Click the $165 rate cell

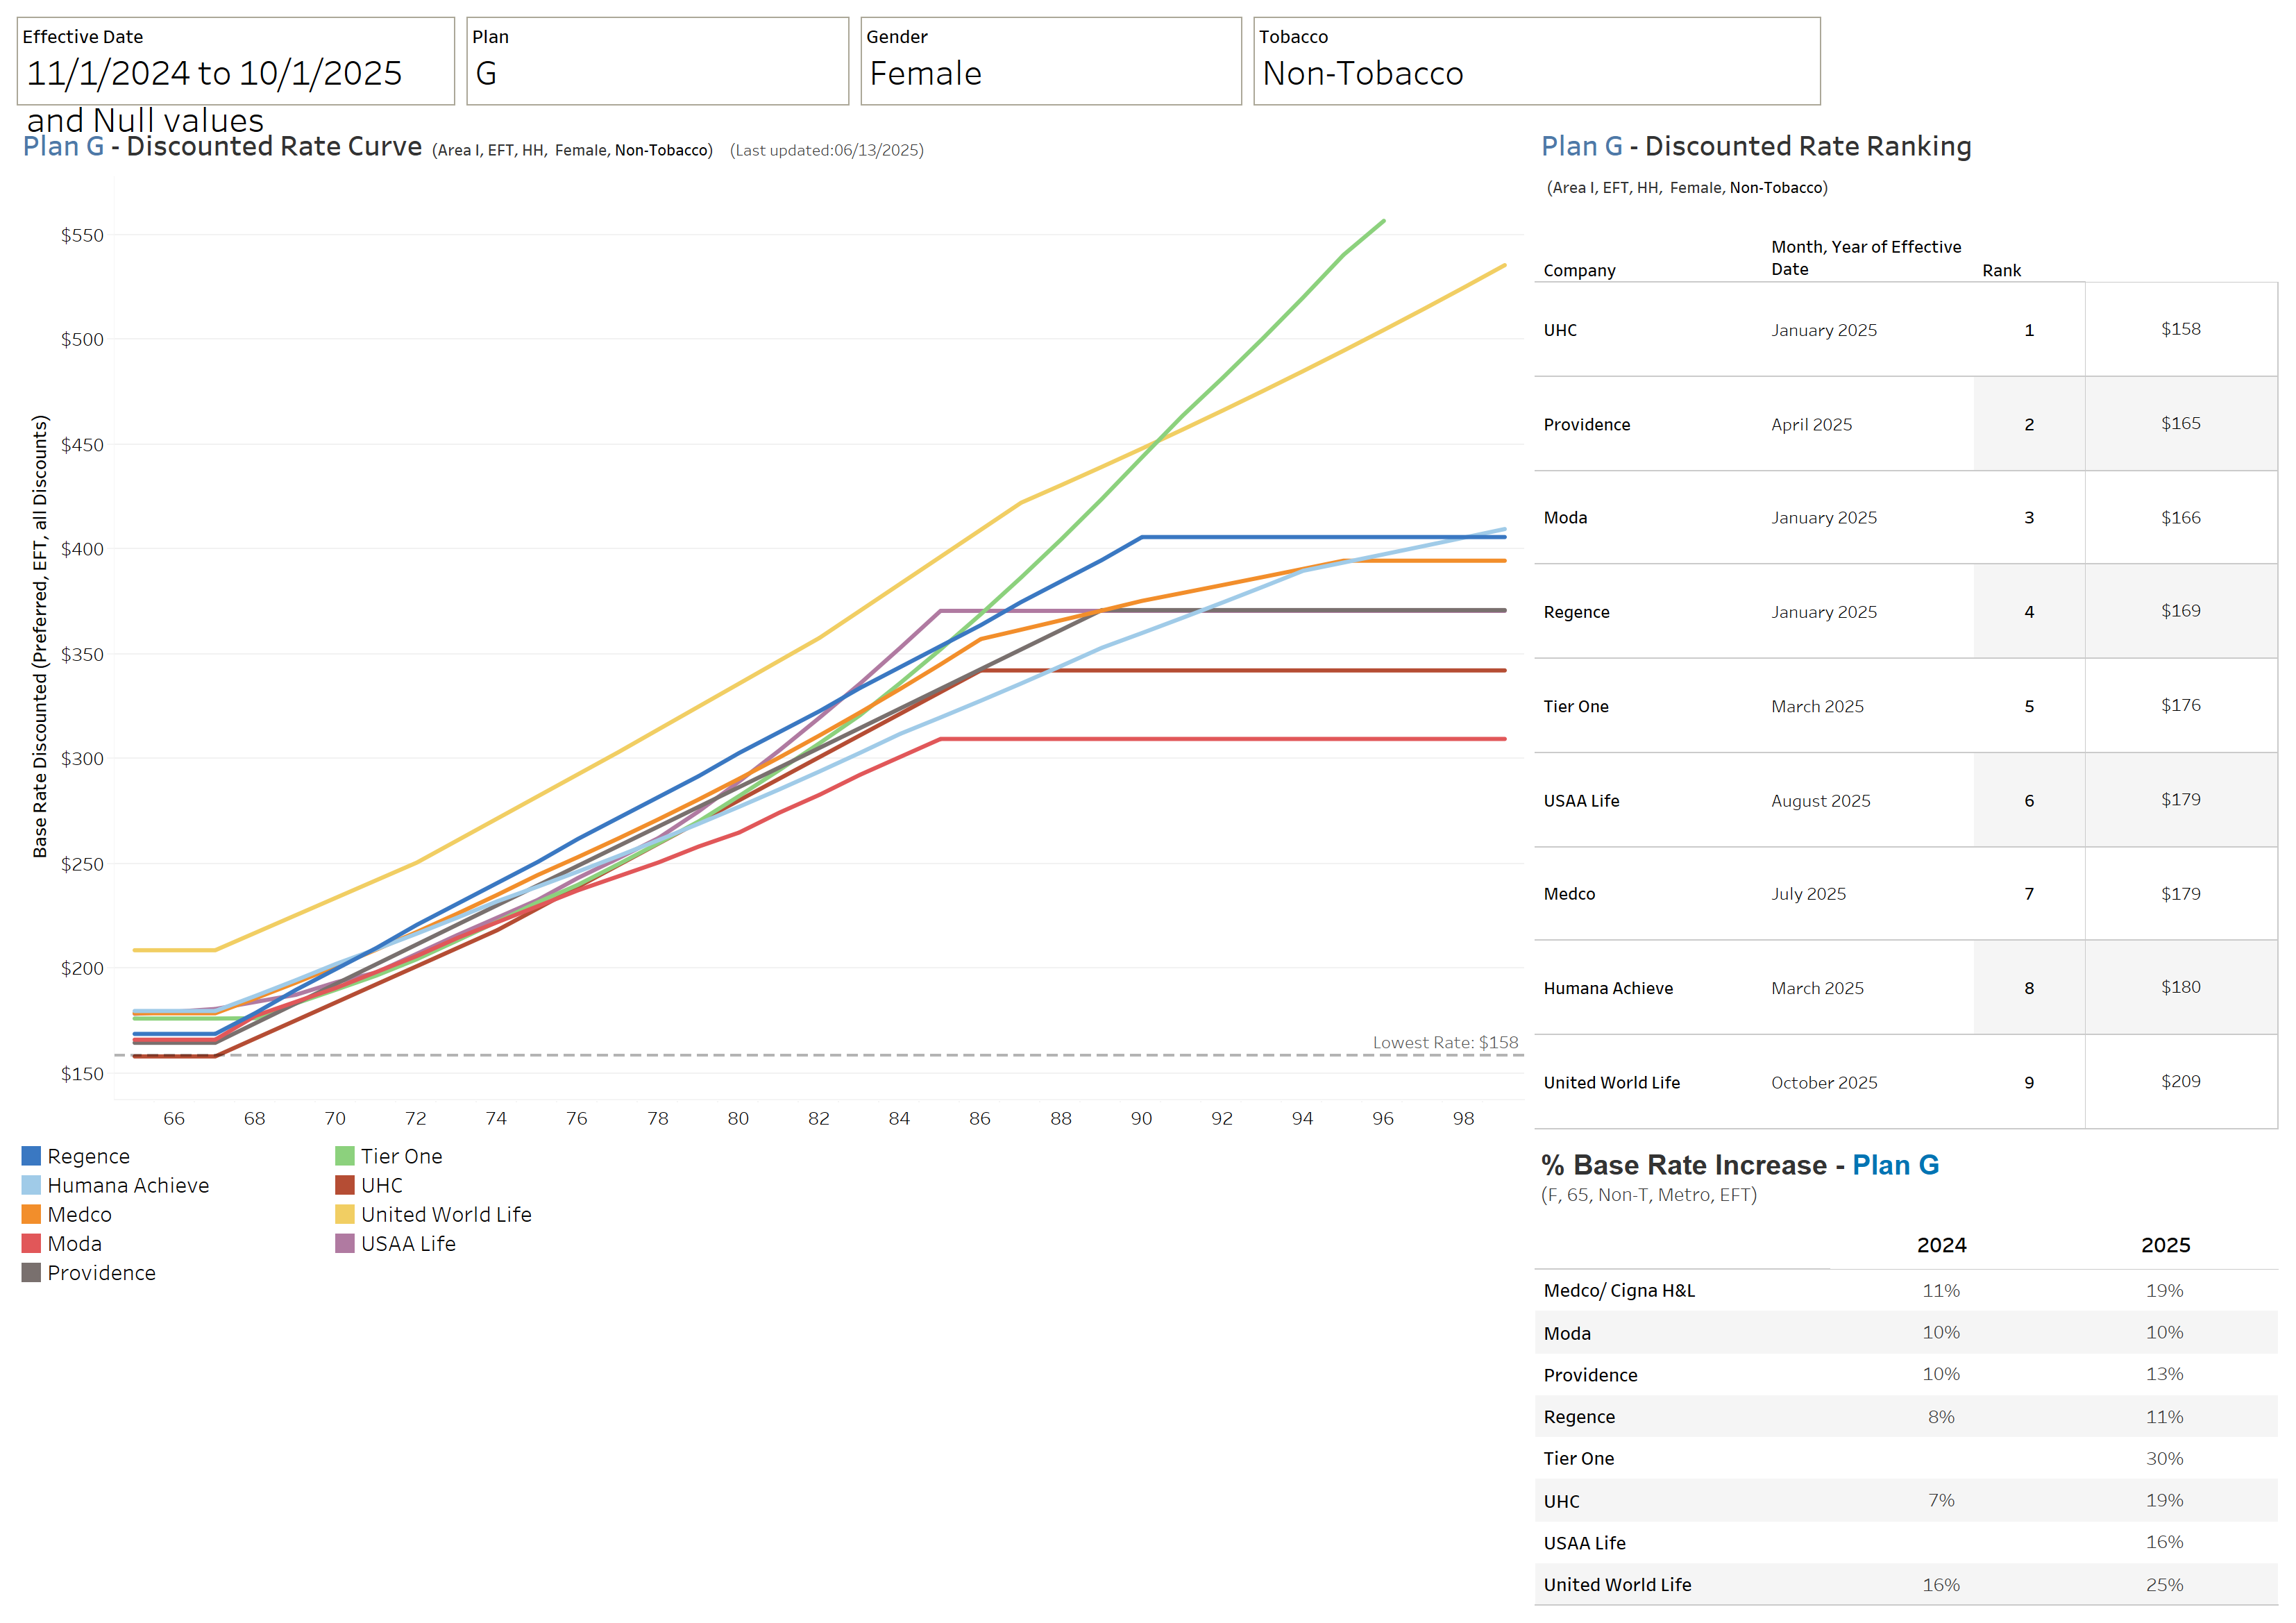click(x=2180, y=423)
